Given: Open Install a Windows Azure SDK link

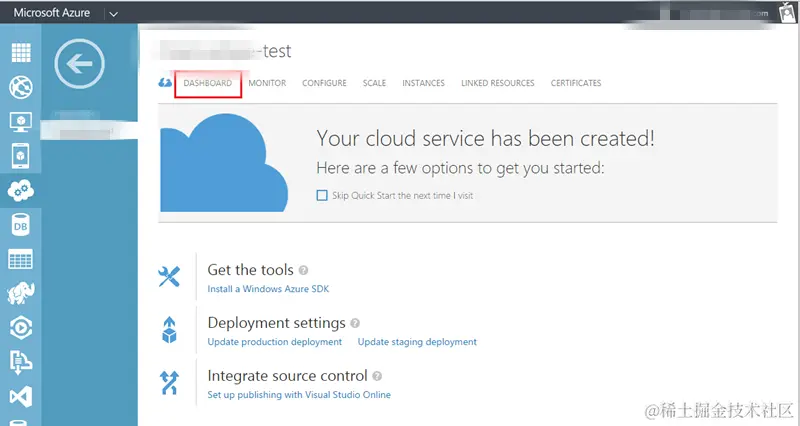Looking at the screenshot, I should click(268, 289).
